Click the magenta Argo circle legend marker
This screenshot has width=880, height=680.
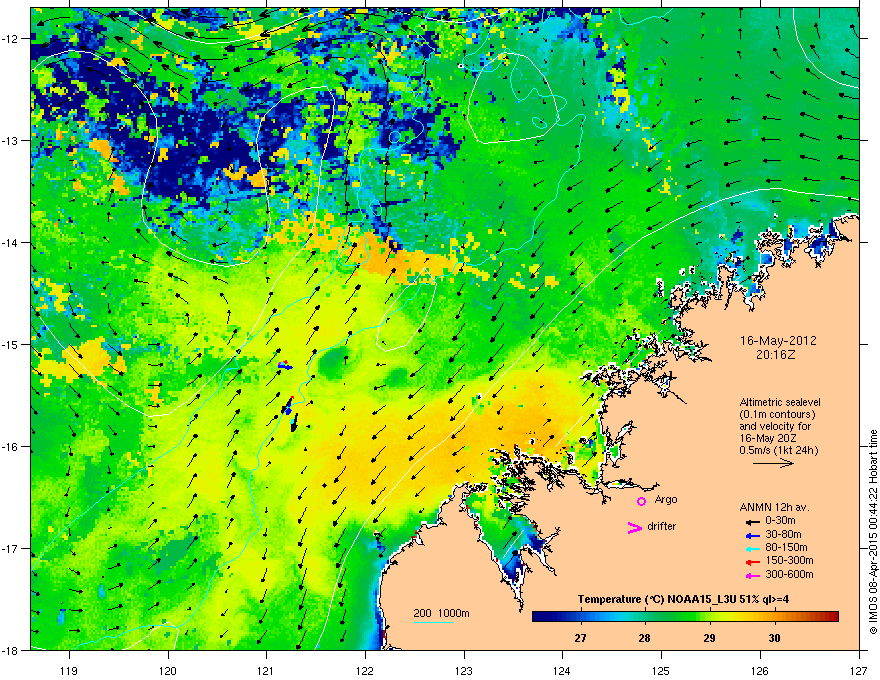(641, 501)
